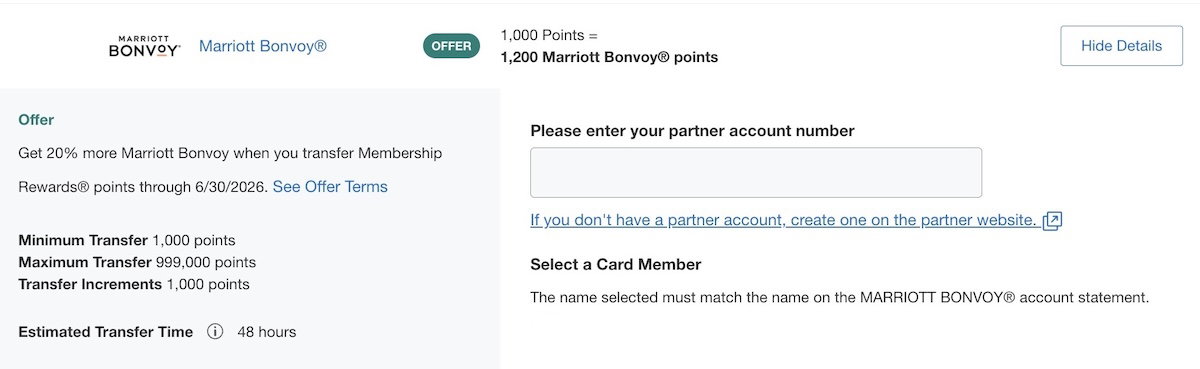1200x369 pixels.
Task: Follow the create a partner account link
Action: click(x=783, y=220)
